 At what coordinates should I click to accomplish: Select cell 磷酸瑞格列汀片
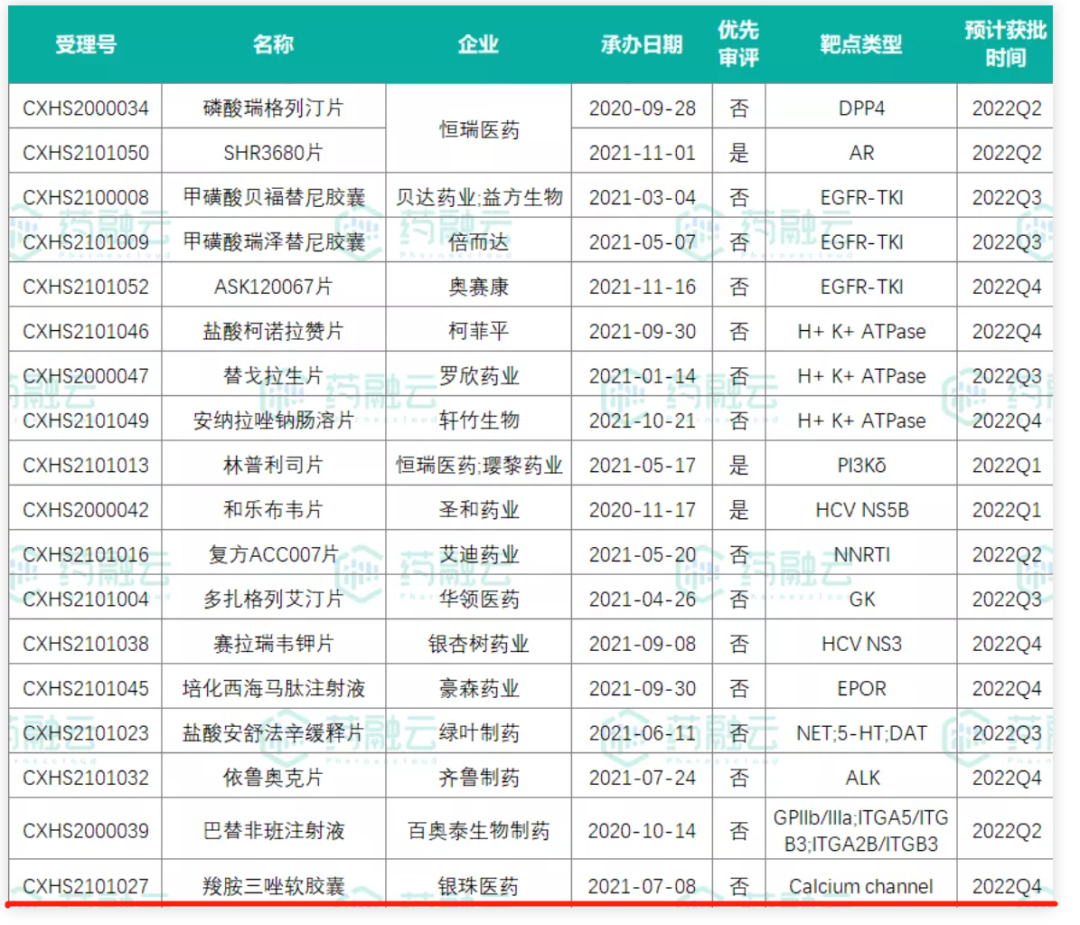(x=273, y=108)
